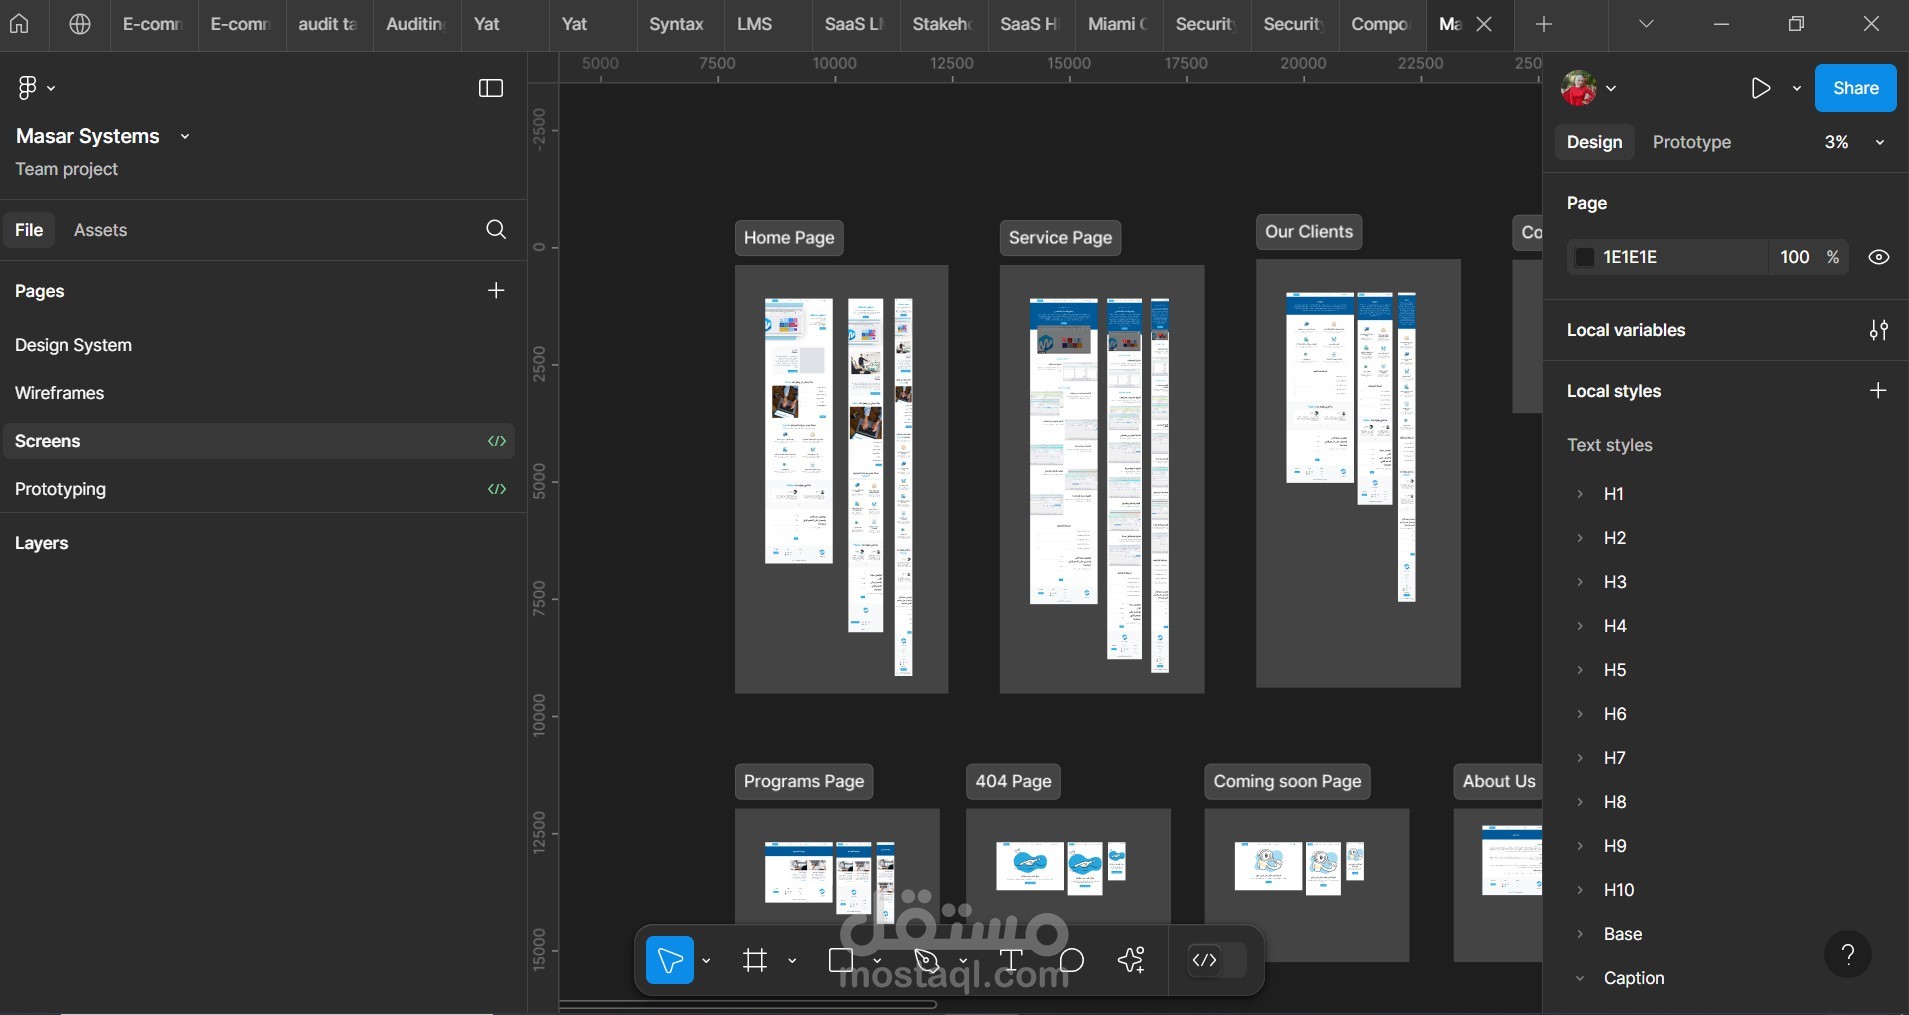Select the Rectangle shape tool
Screen dimensions: 1909x1015
[x=841, y=960]
